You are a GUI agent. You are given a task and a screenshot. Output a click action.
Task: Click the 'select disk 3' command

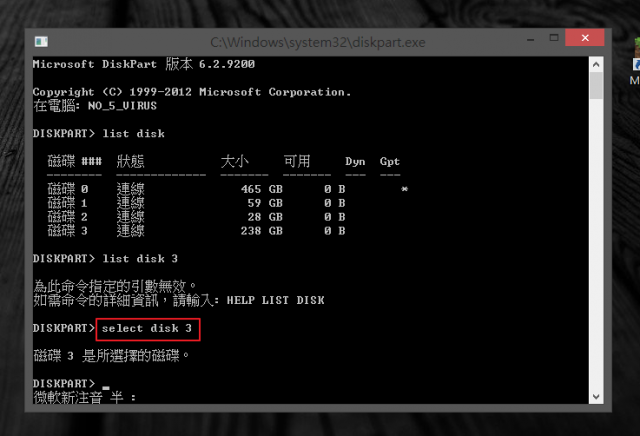point(147,329)
